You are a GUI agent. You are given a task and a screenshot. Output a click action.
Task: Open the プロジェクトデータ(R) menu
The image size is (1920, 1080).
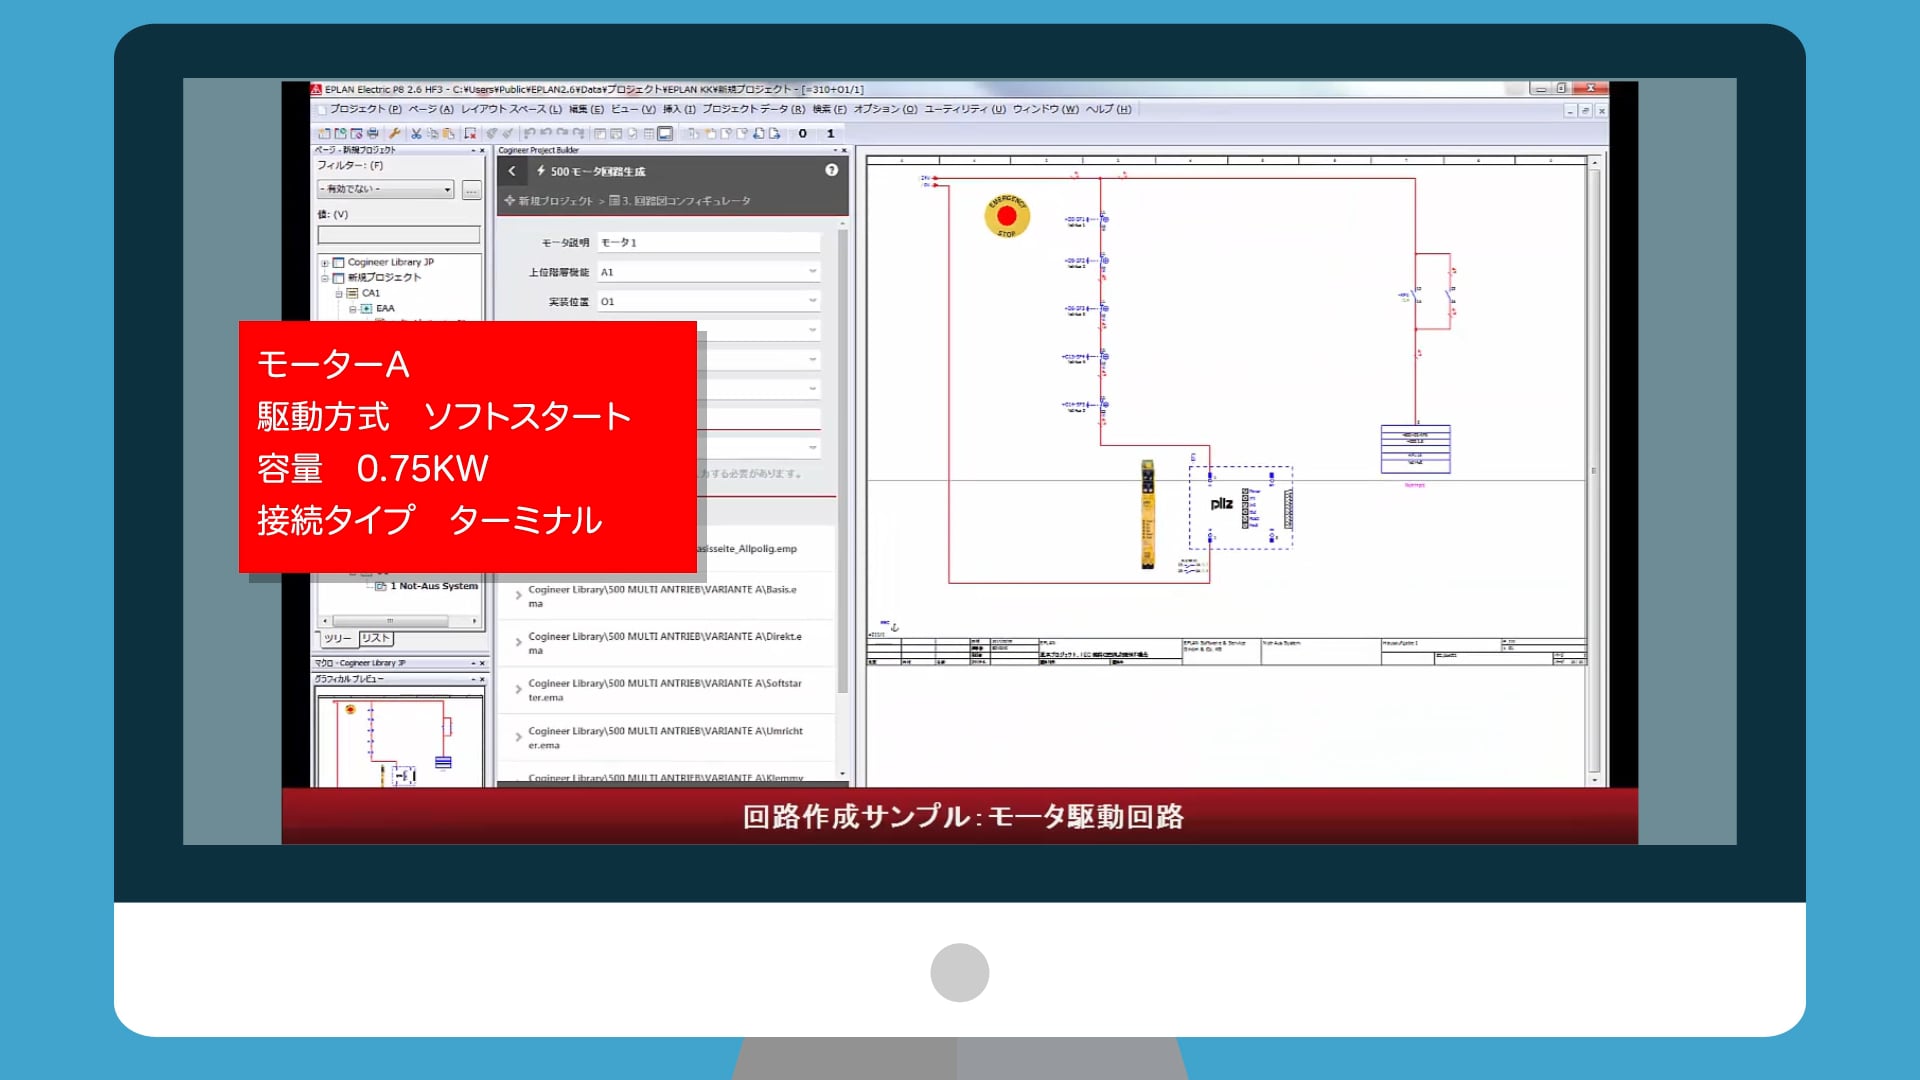(753, 109)
